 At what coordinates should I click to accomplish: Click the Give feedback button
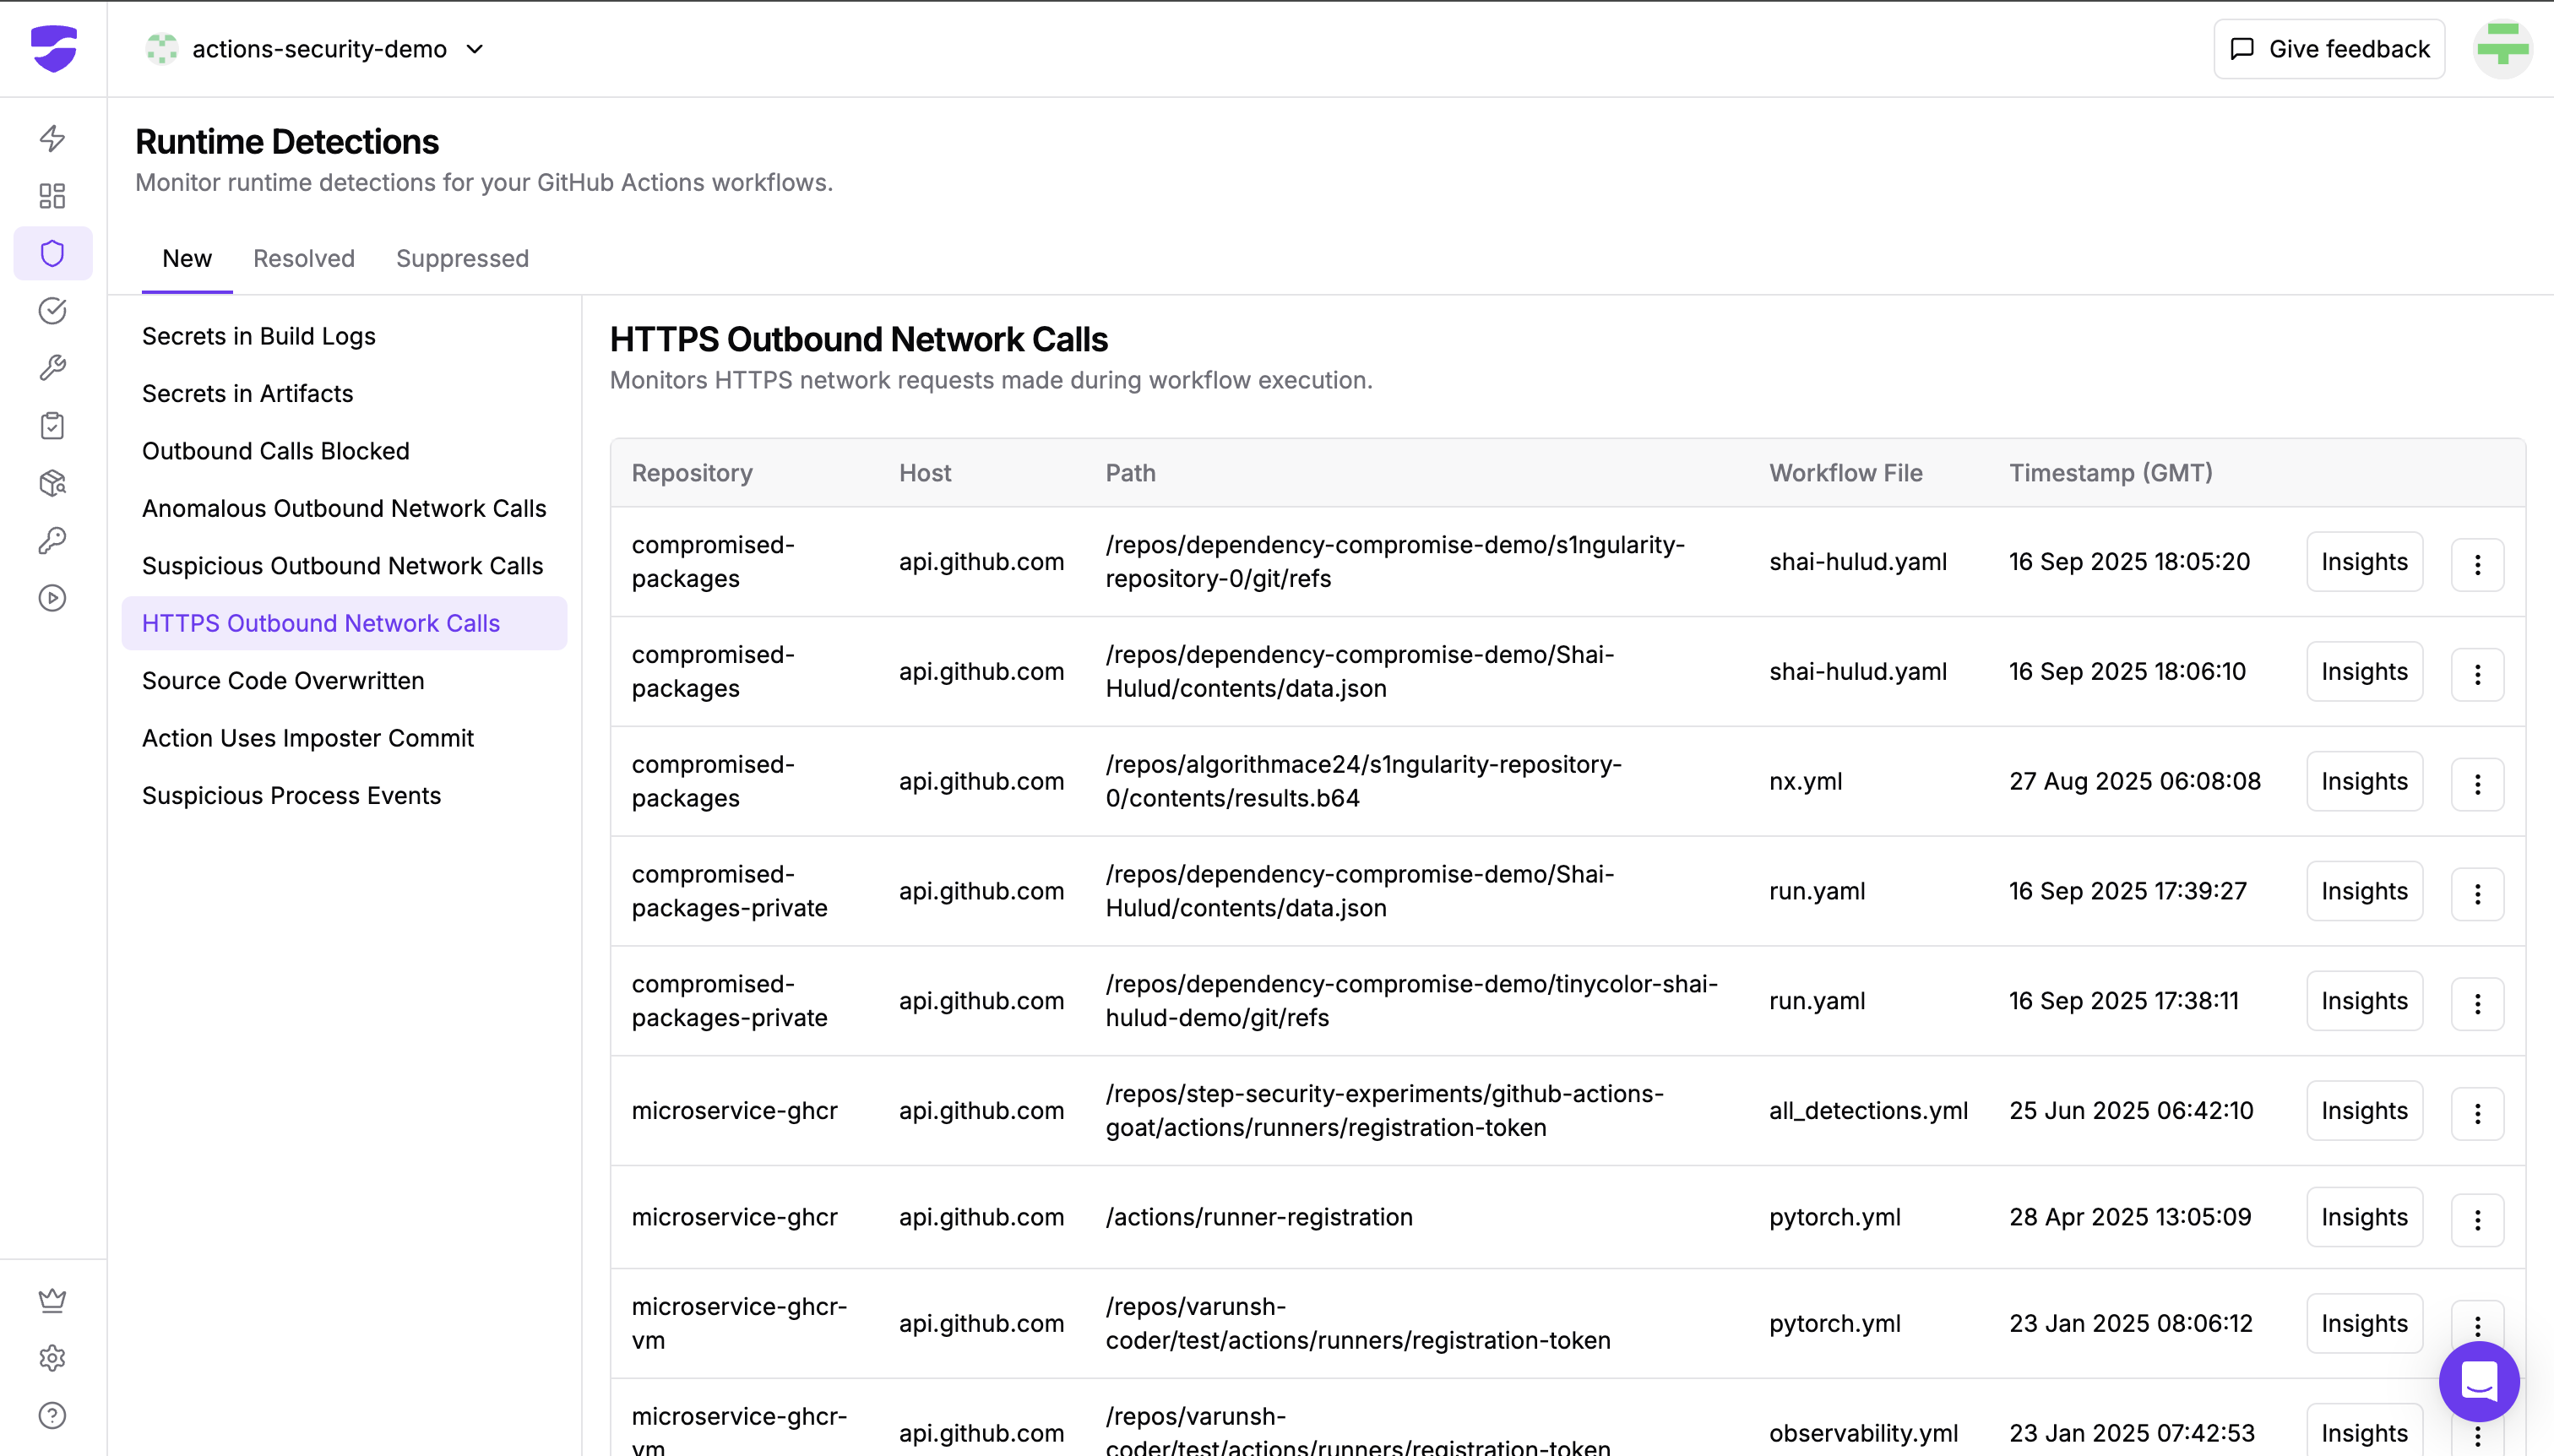pos(2329,49)
